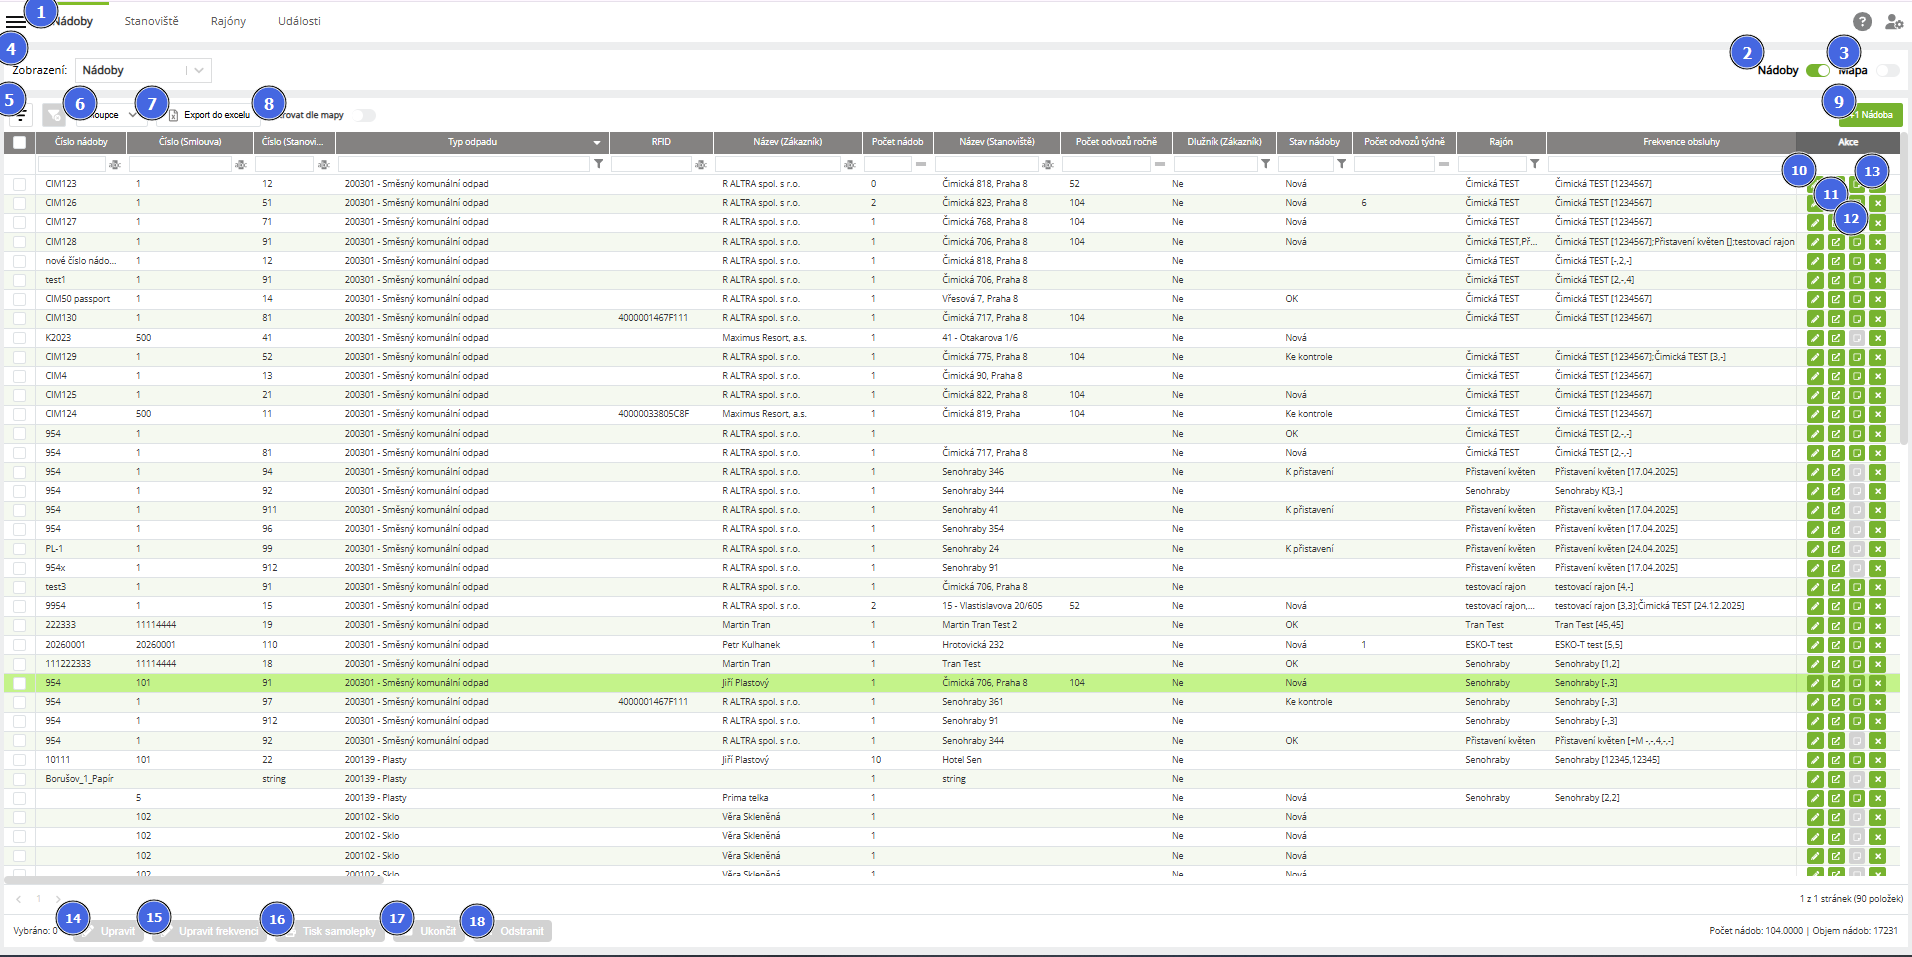Click edit pencil icon for row CIM128
1912x957 pixels.
[x=1815, y=242]
